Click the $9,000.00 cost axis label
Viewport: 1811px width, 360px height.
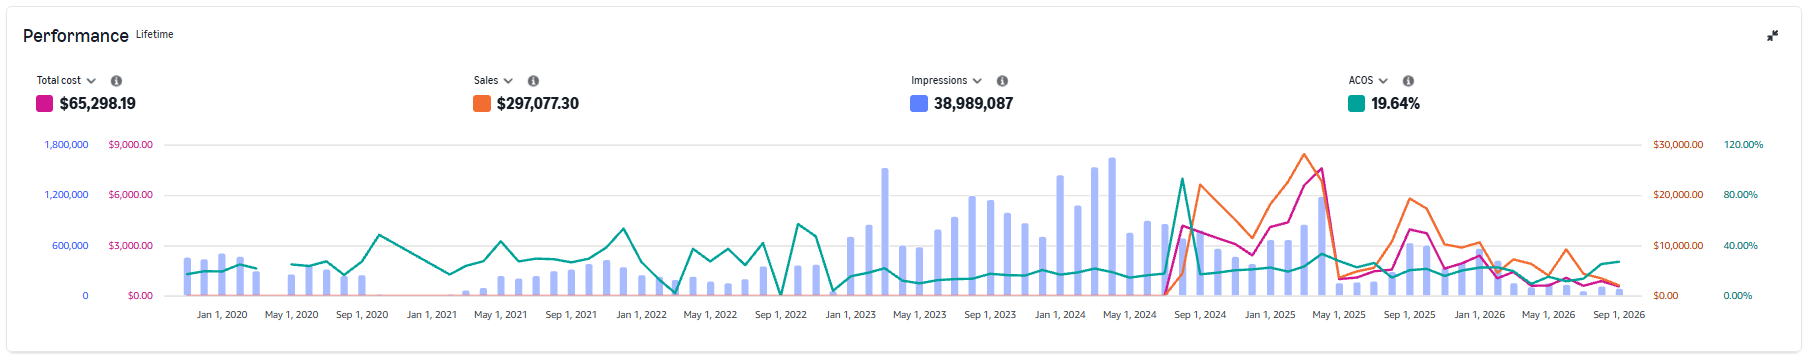point(131,145)
